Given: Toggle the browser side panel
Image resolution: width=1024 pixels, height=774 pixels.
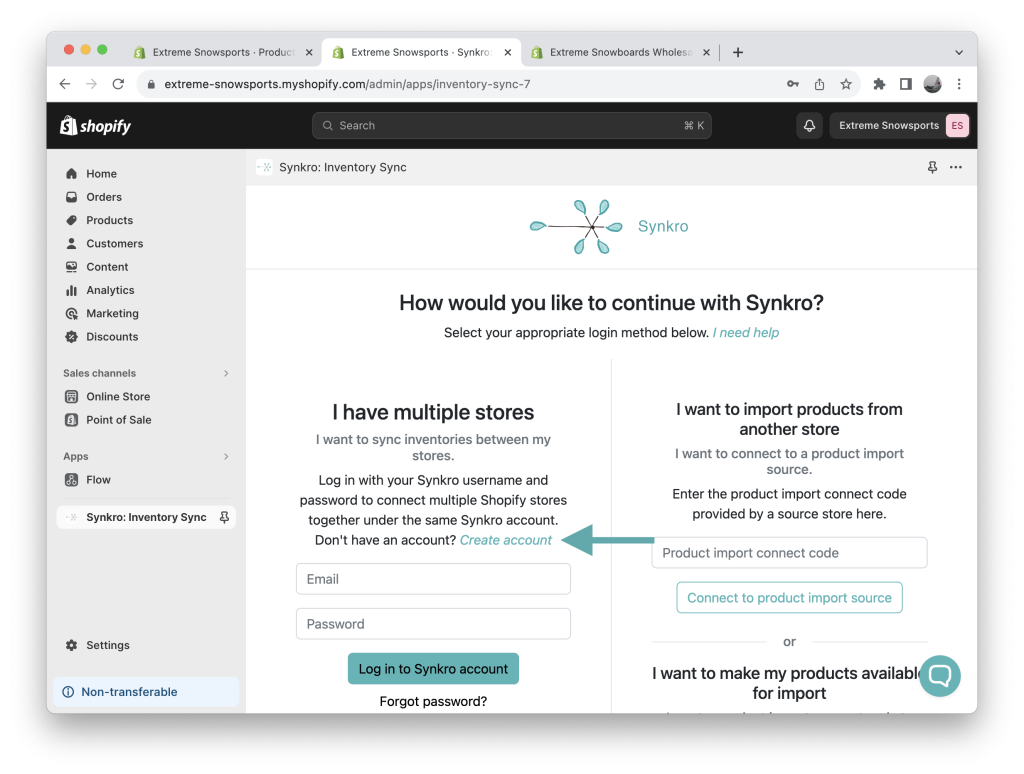Looking at the screenshot, I should pos(905,84).
